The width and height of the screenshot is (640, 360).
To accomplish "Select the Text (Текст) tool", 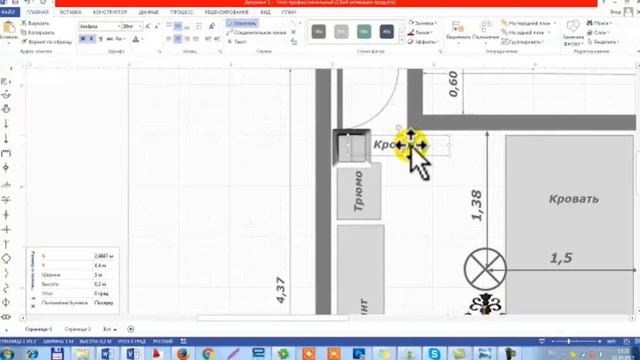I will (237, 42).
